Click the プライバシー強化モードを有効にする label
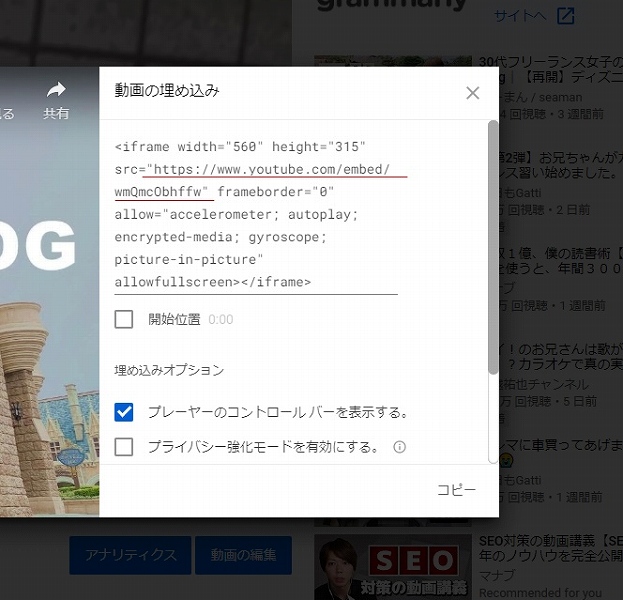 [263, 447]
